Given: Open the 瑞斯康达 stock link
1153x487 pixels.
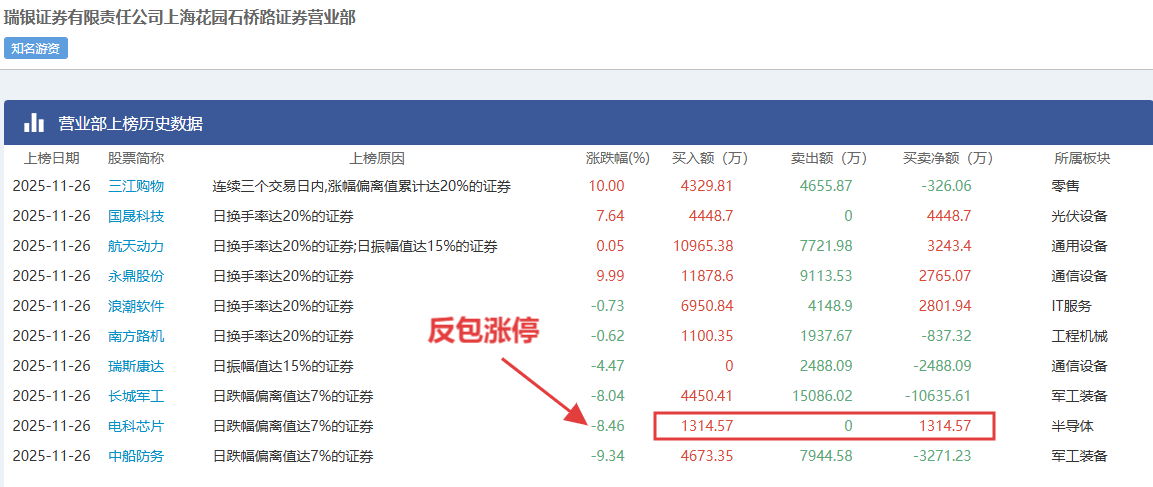Looking at the screenshot, I should coord(136,366).
